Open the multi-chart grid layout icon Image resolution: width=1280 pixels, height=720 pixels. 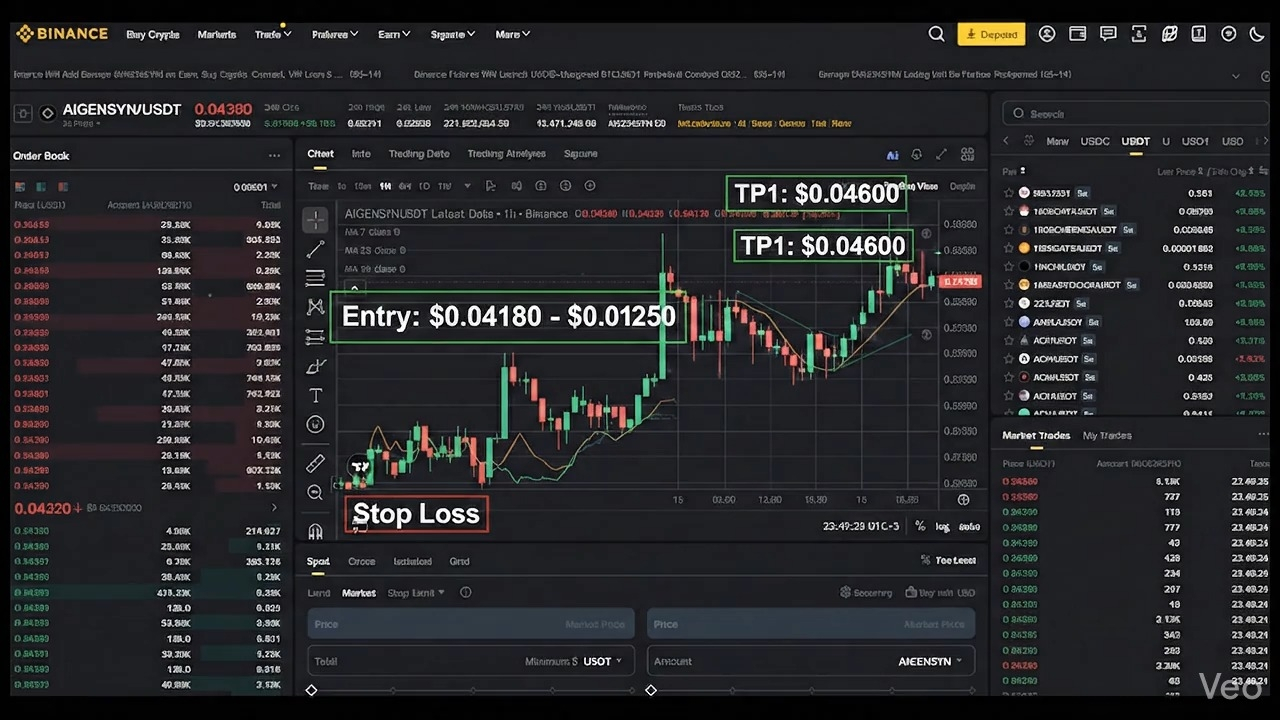(x=967, y=155)
